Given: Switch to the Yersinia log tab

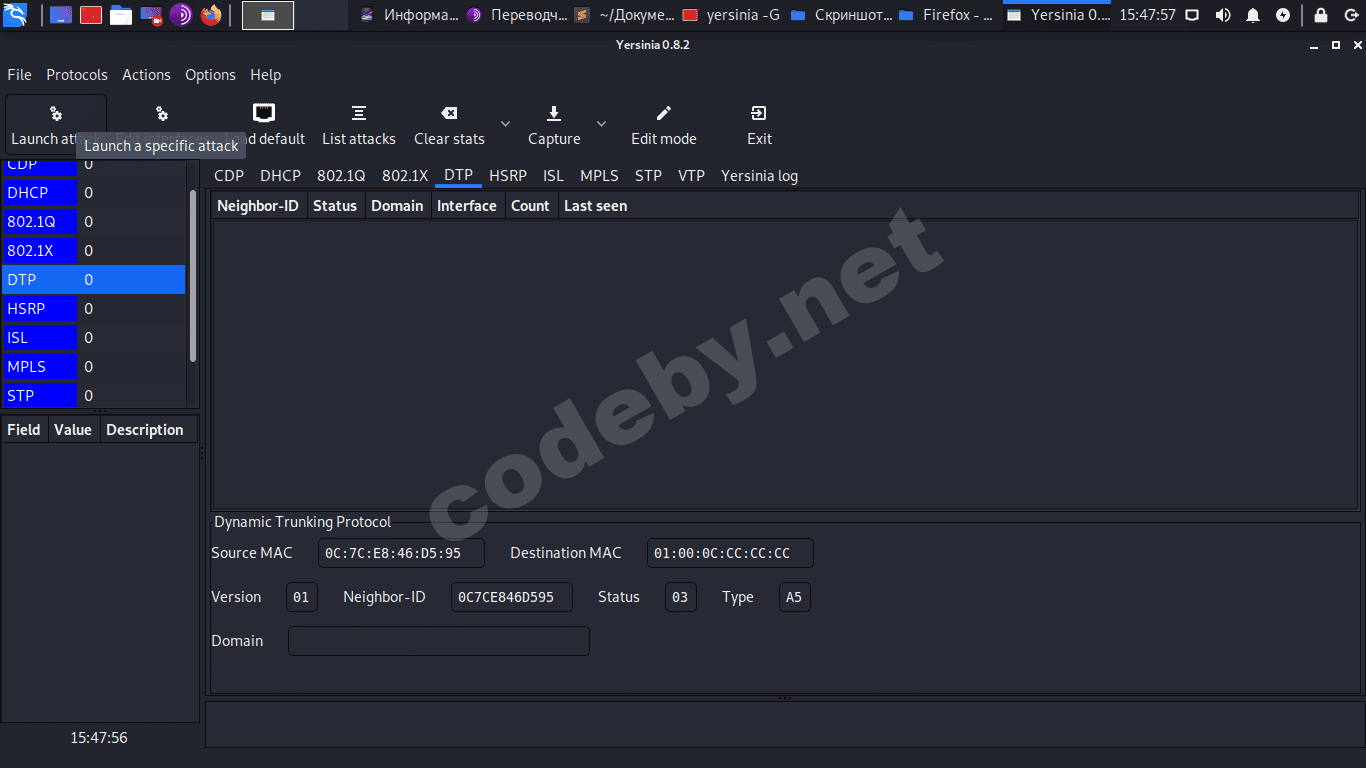Looking at the screenshot, I should (x=759, y=175).
